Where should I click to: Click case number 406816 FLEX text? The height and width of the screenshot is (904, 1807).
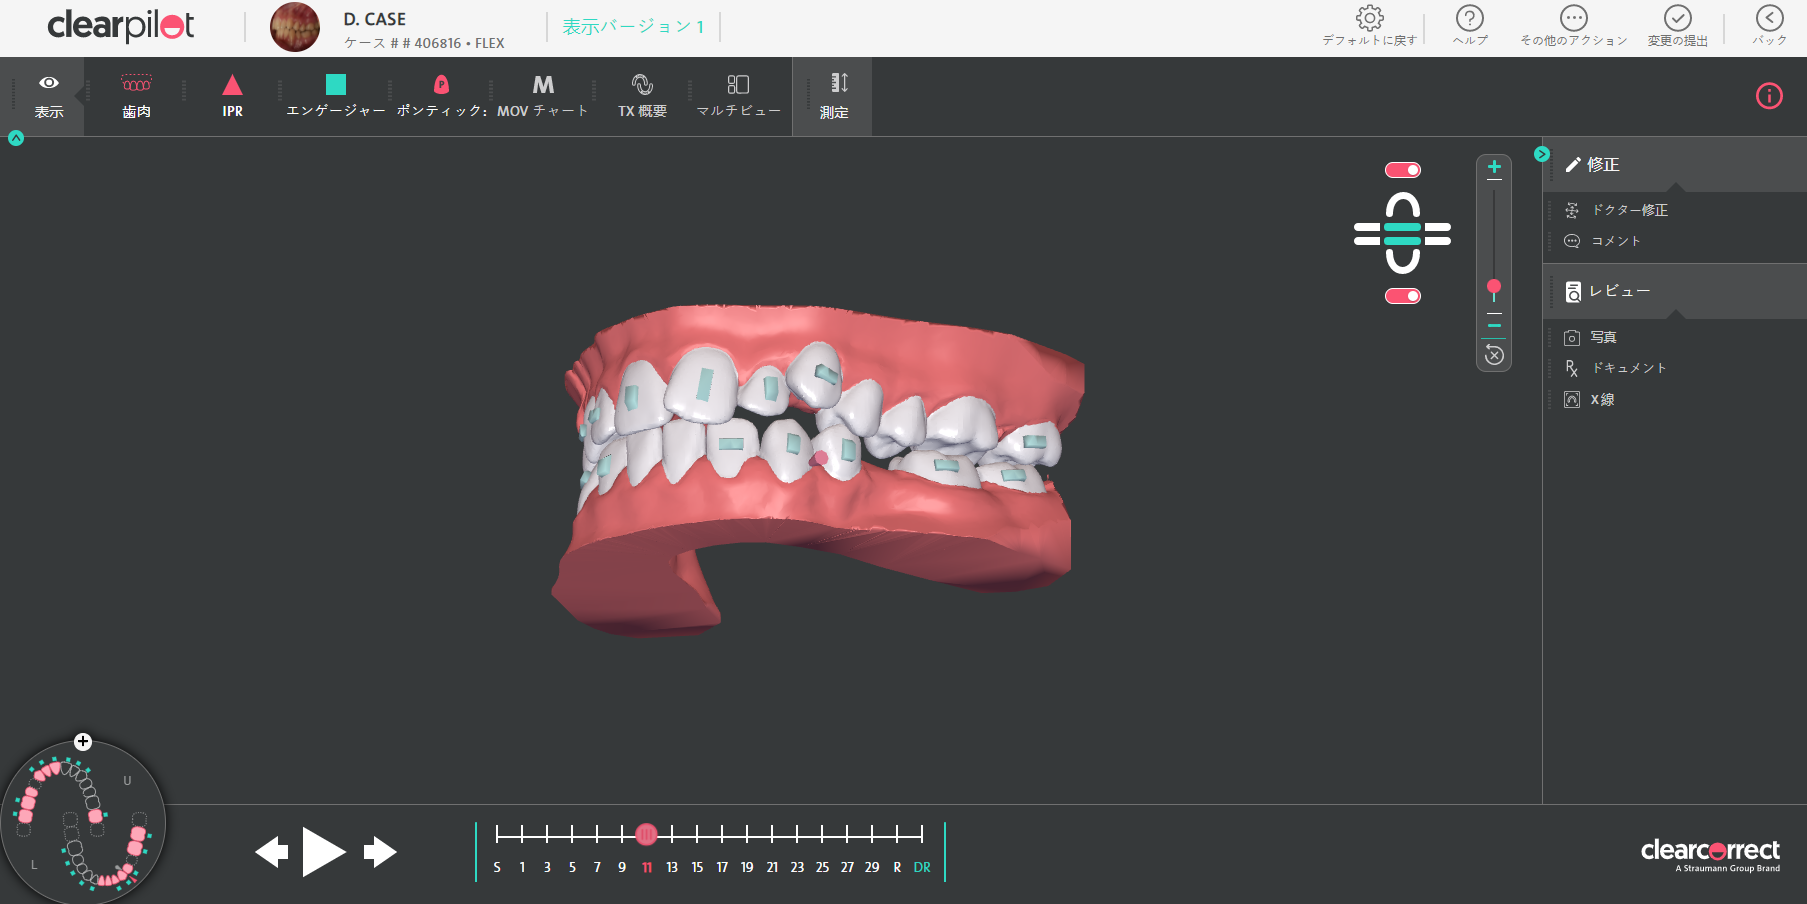click(x=424, y=43)
